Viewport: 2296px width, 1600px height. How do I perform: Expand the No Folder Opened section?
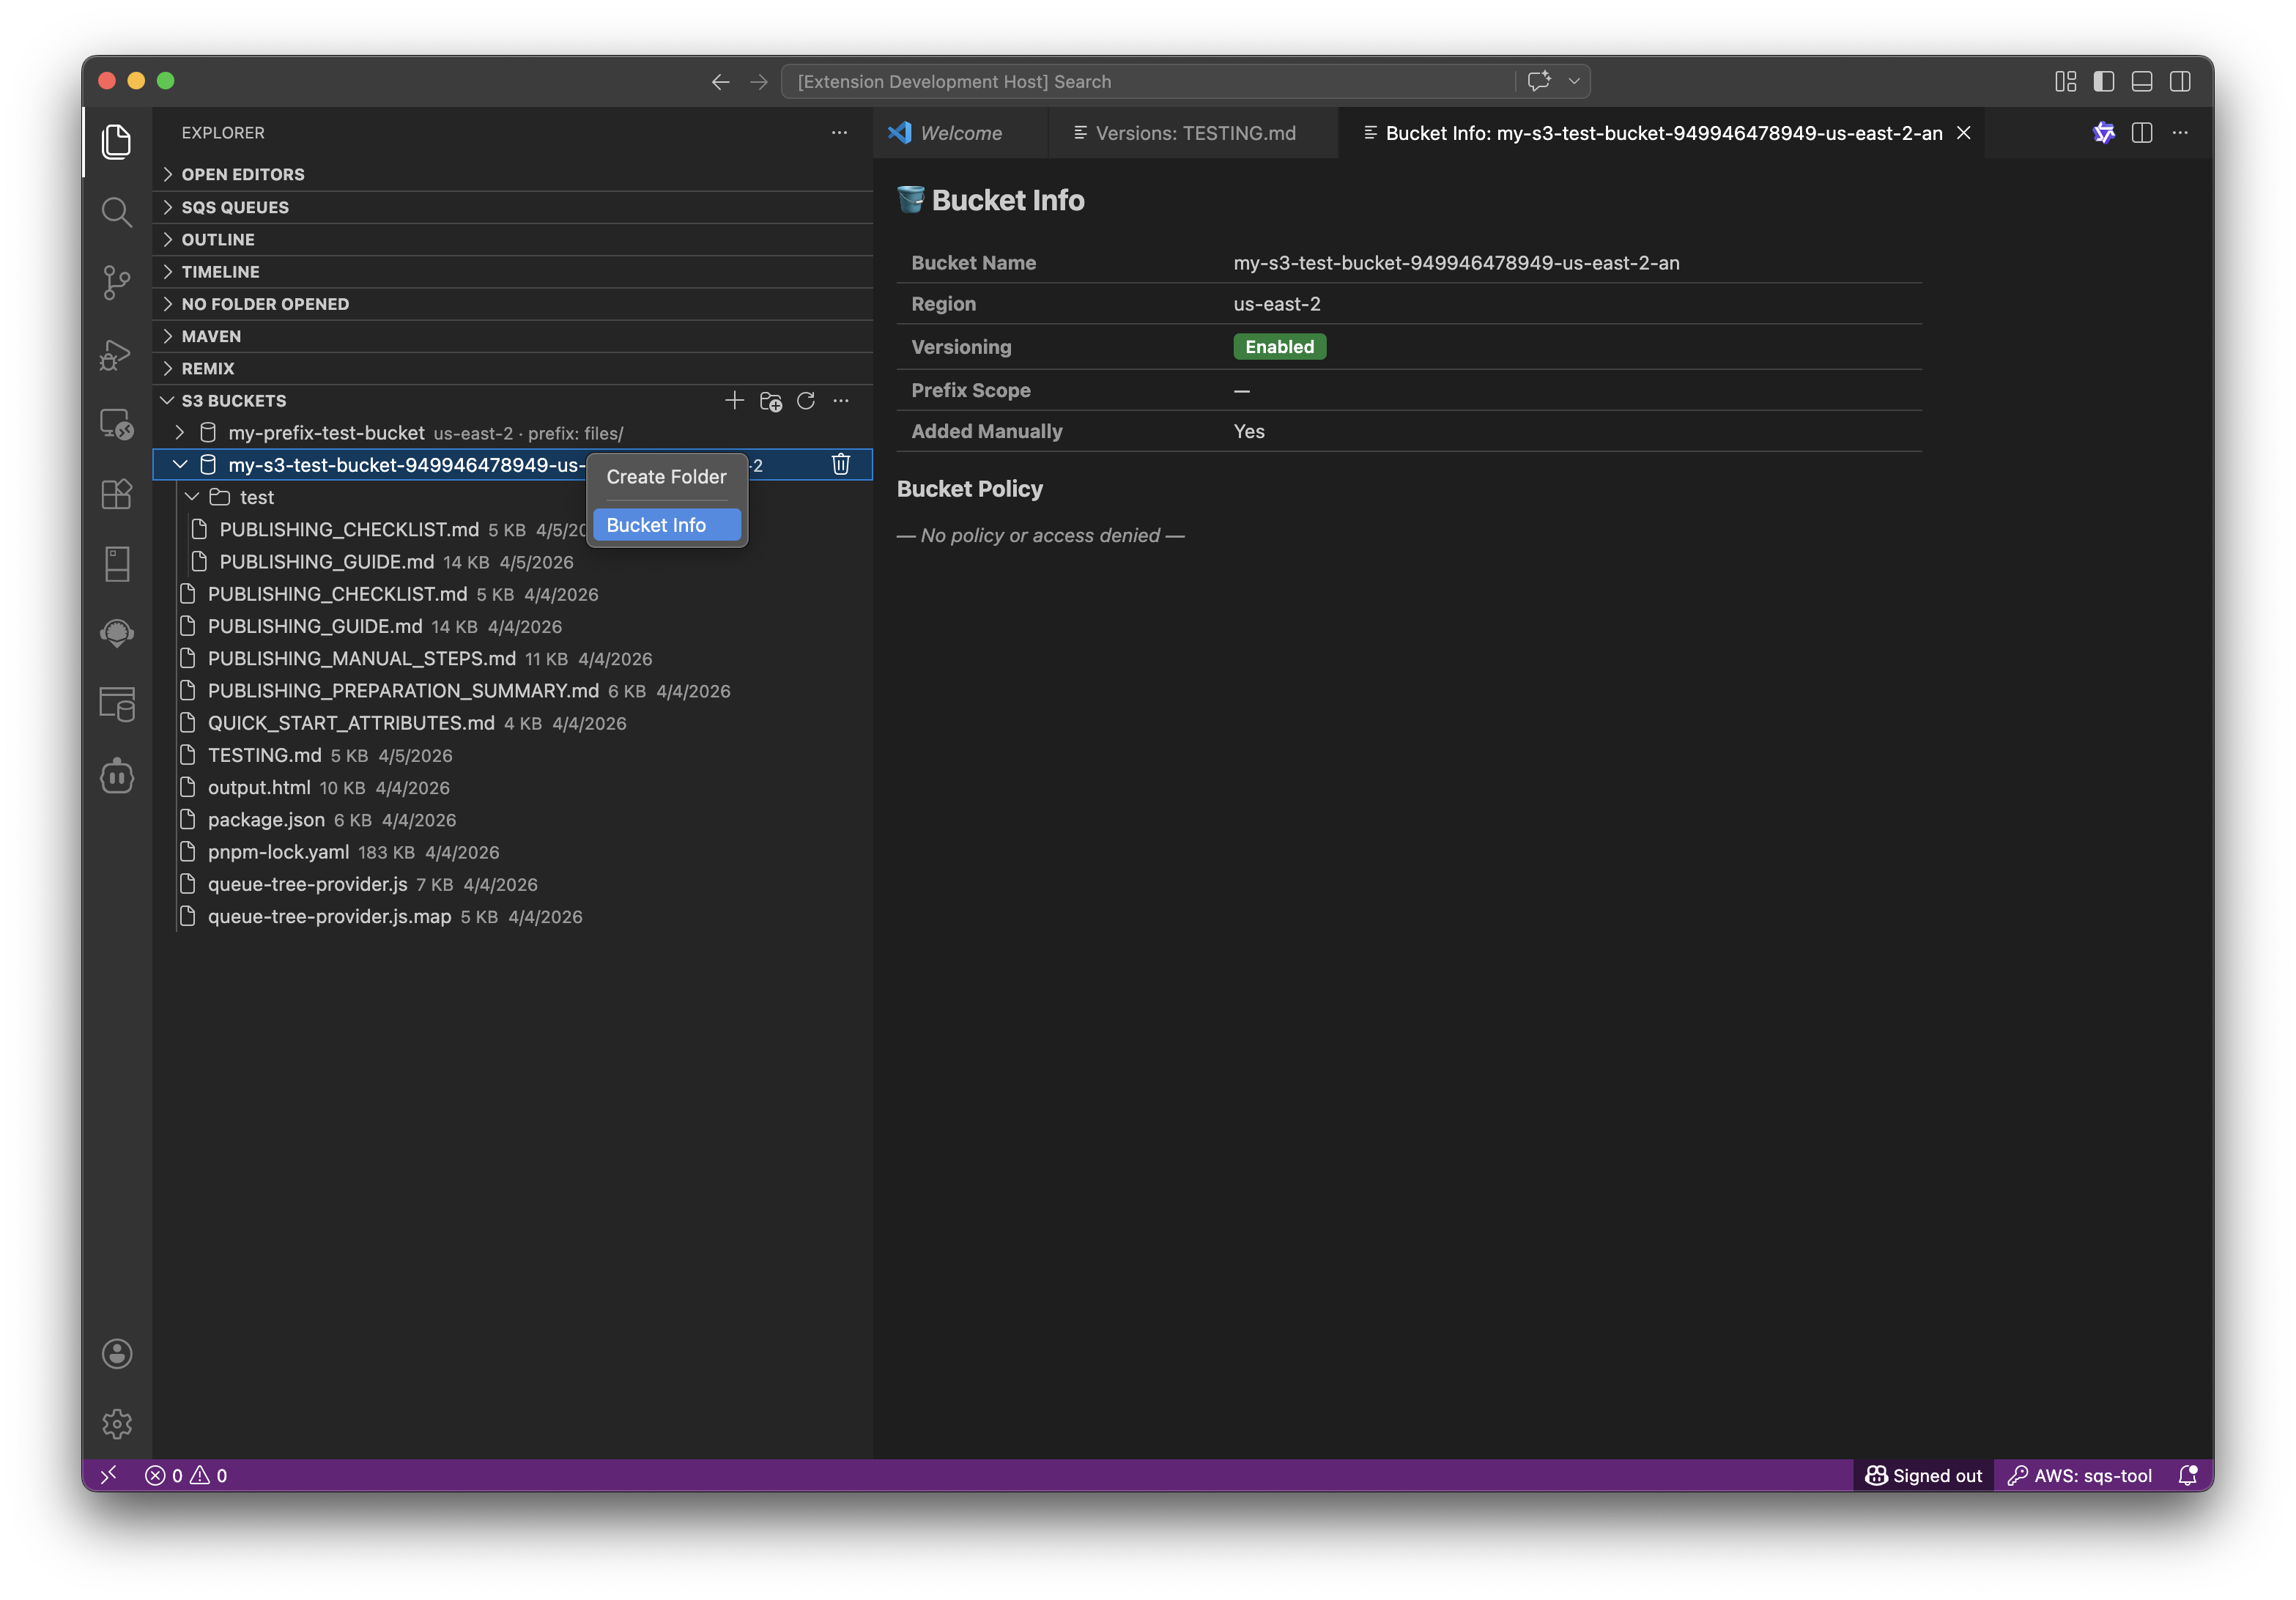click(x=513, y=304)
